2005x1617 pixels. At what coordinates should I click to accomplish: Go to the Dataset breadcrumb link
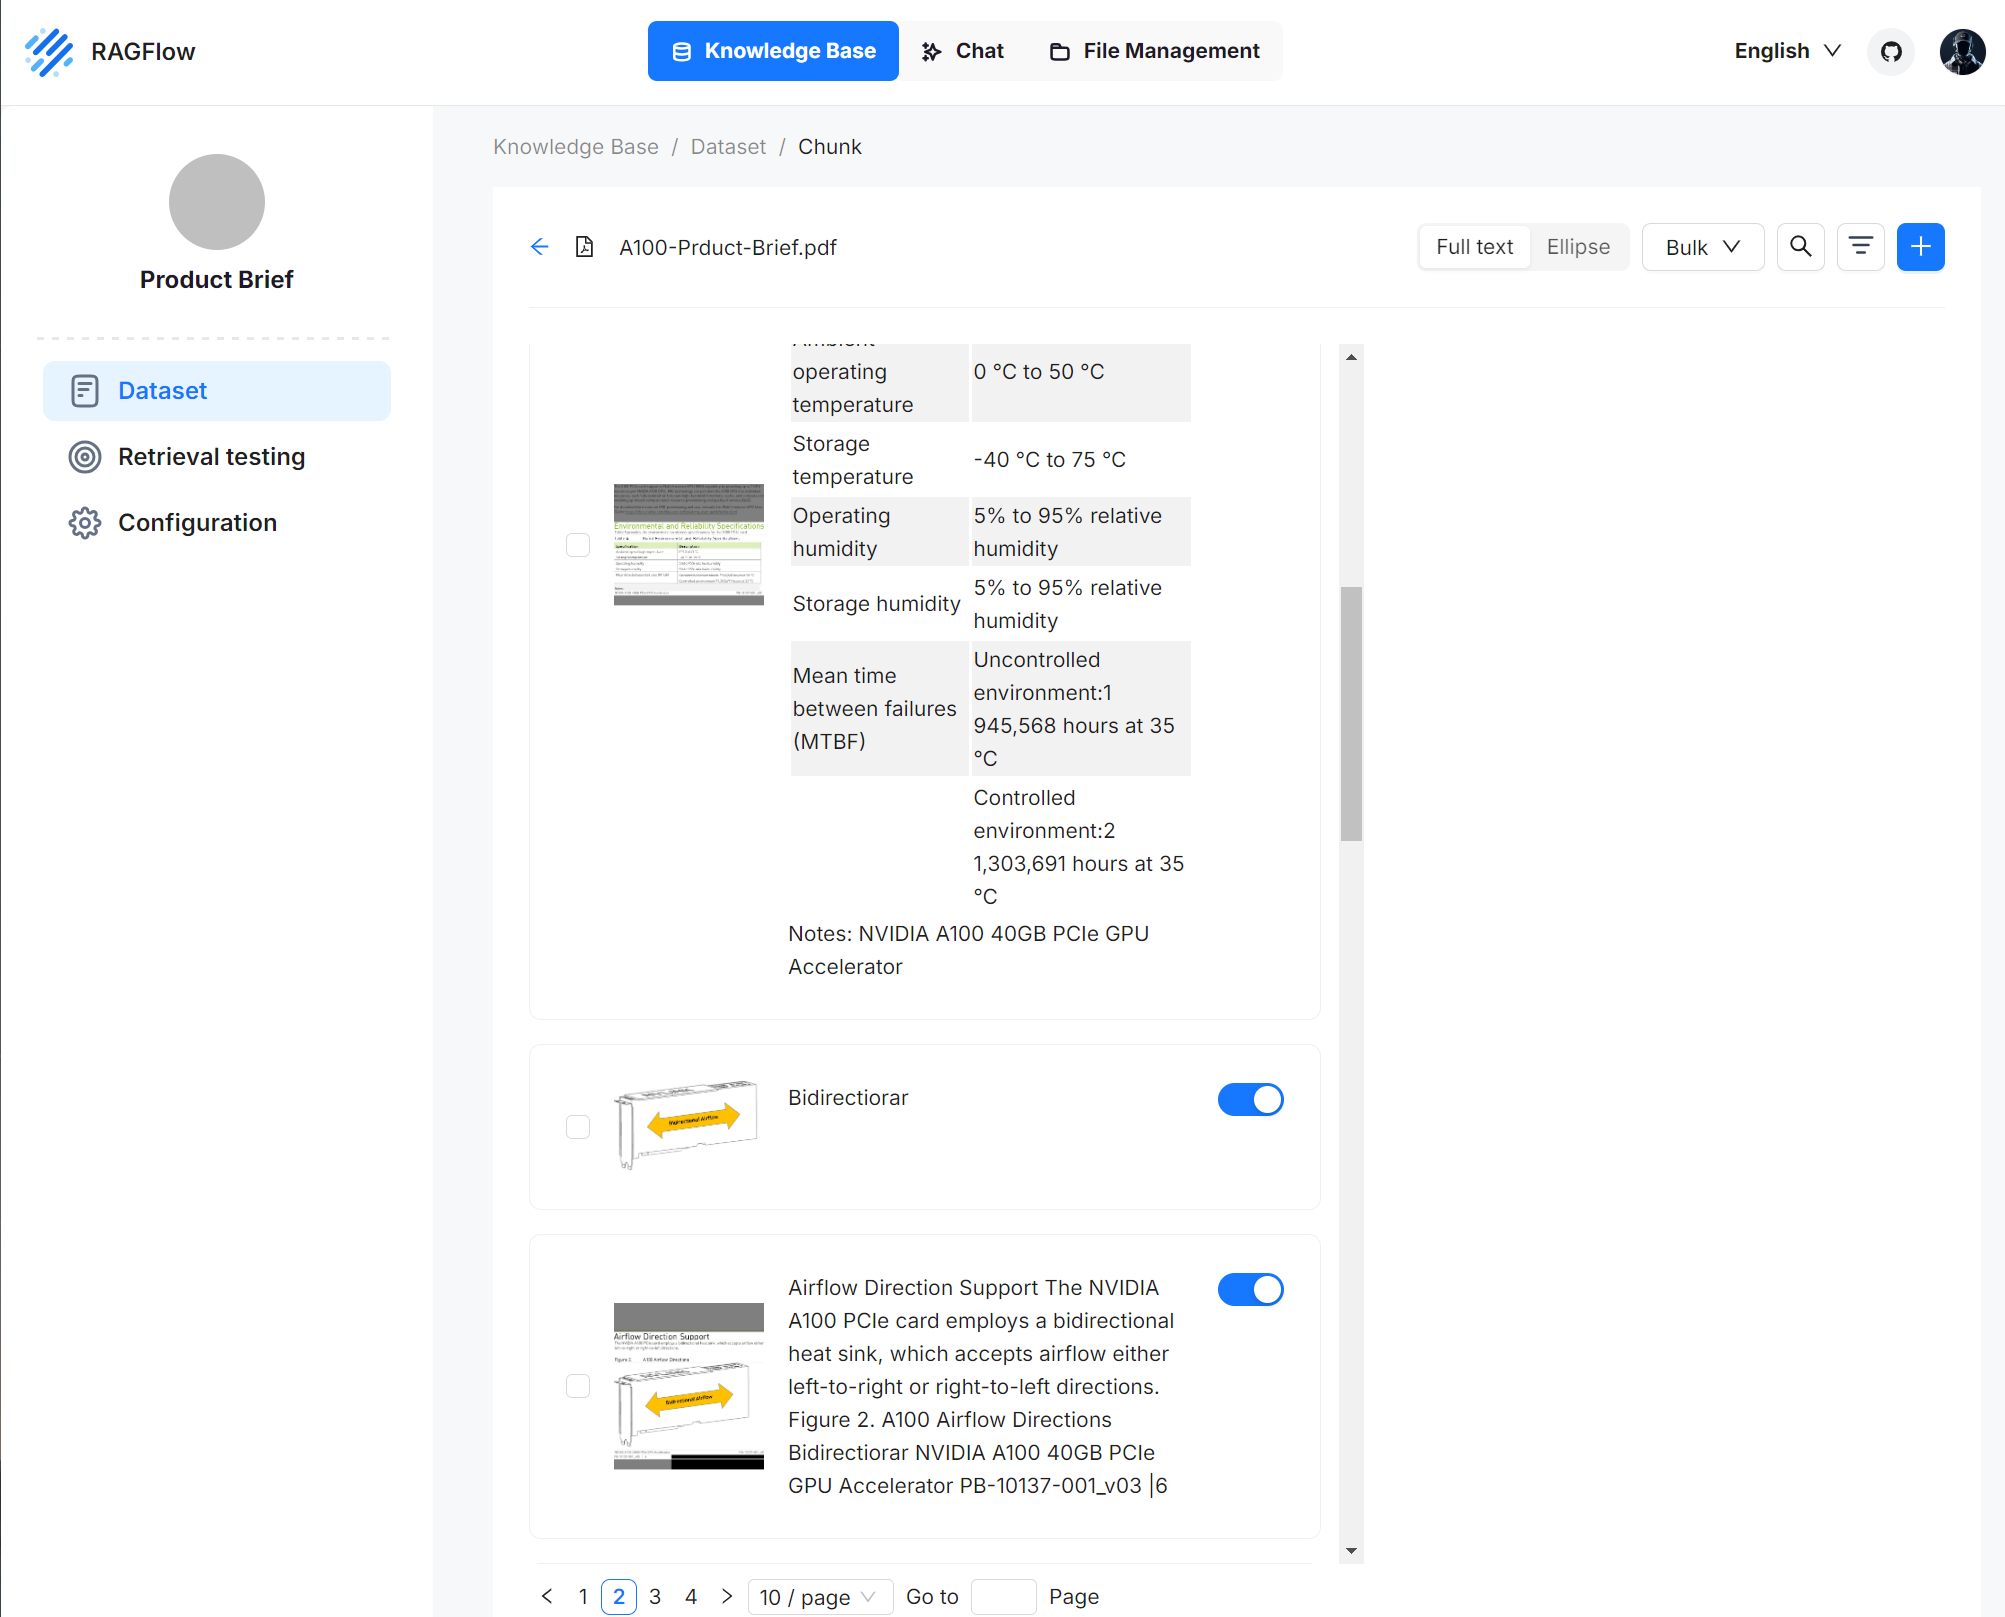coord(728,147)
